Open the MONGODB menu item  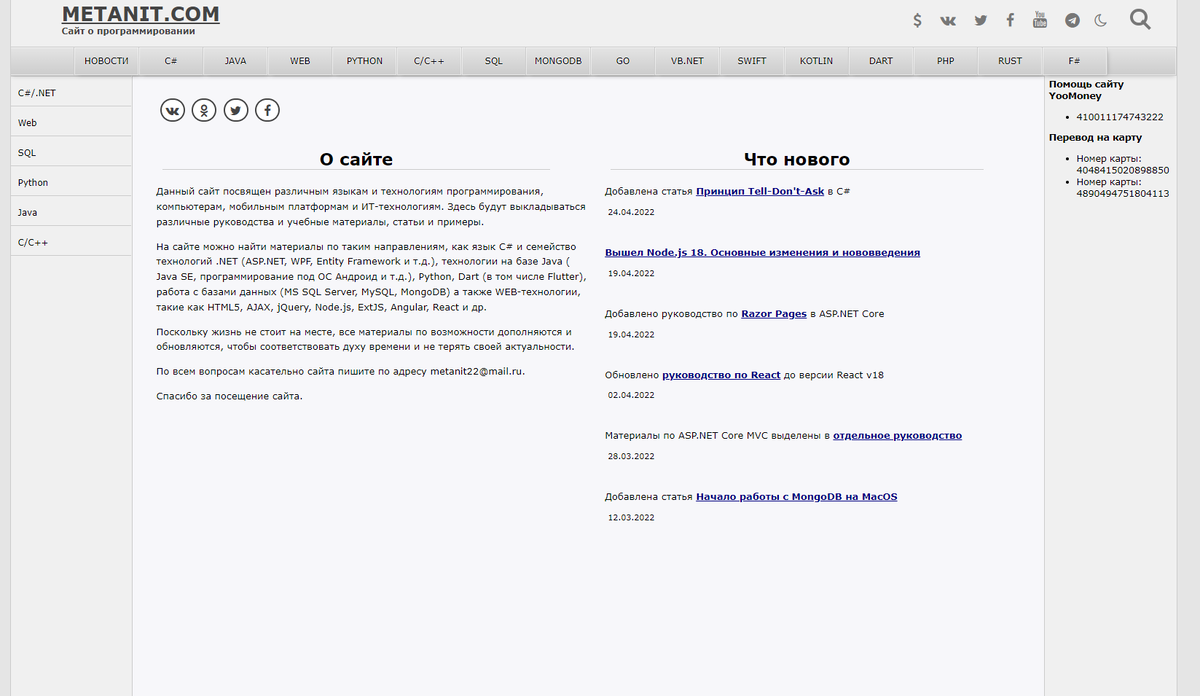(x=558, y=61)
